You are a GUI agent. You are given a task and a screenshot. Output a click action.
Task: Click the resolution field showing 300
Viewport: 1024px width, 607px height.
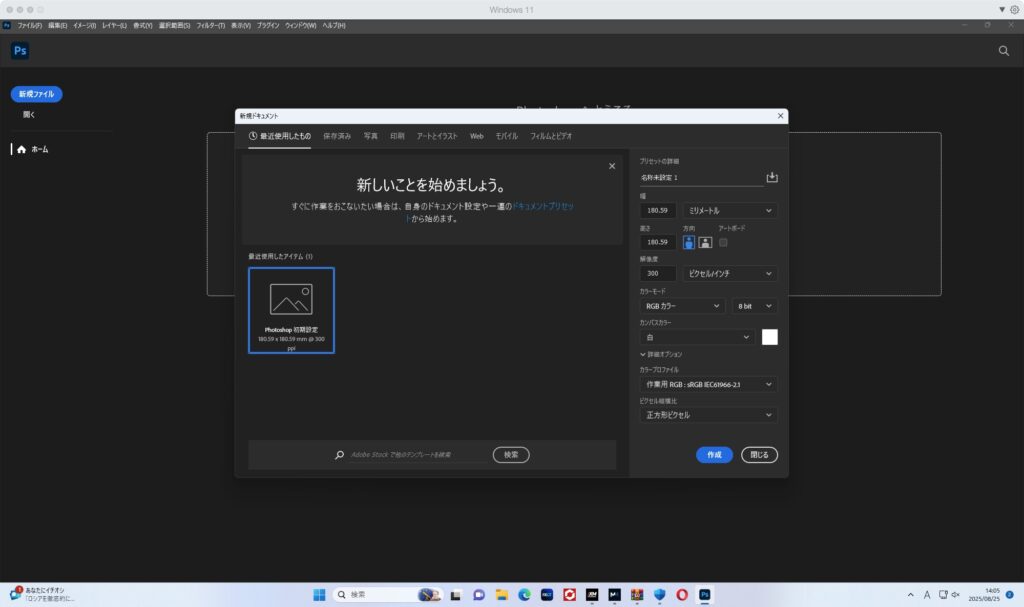coord(658,274)
